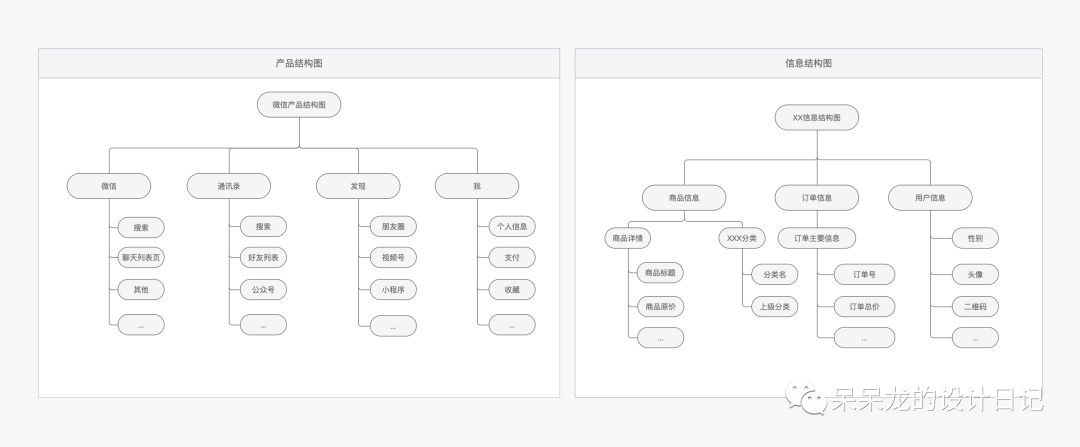Click the XX信息结构图 root node
Viewport: 1080px width, 447px height.
coord(816,118)
